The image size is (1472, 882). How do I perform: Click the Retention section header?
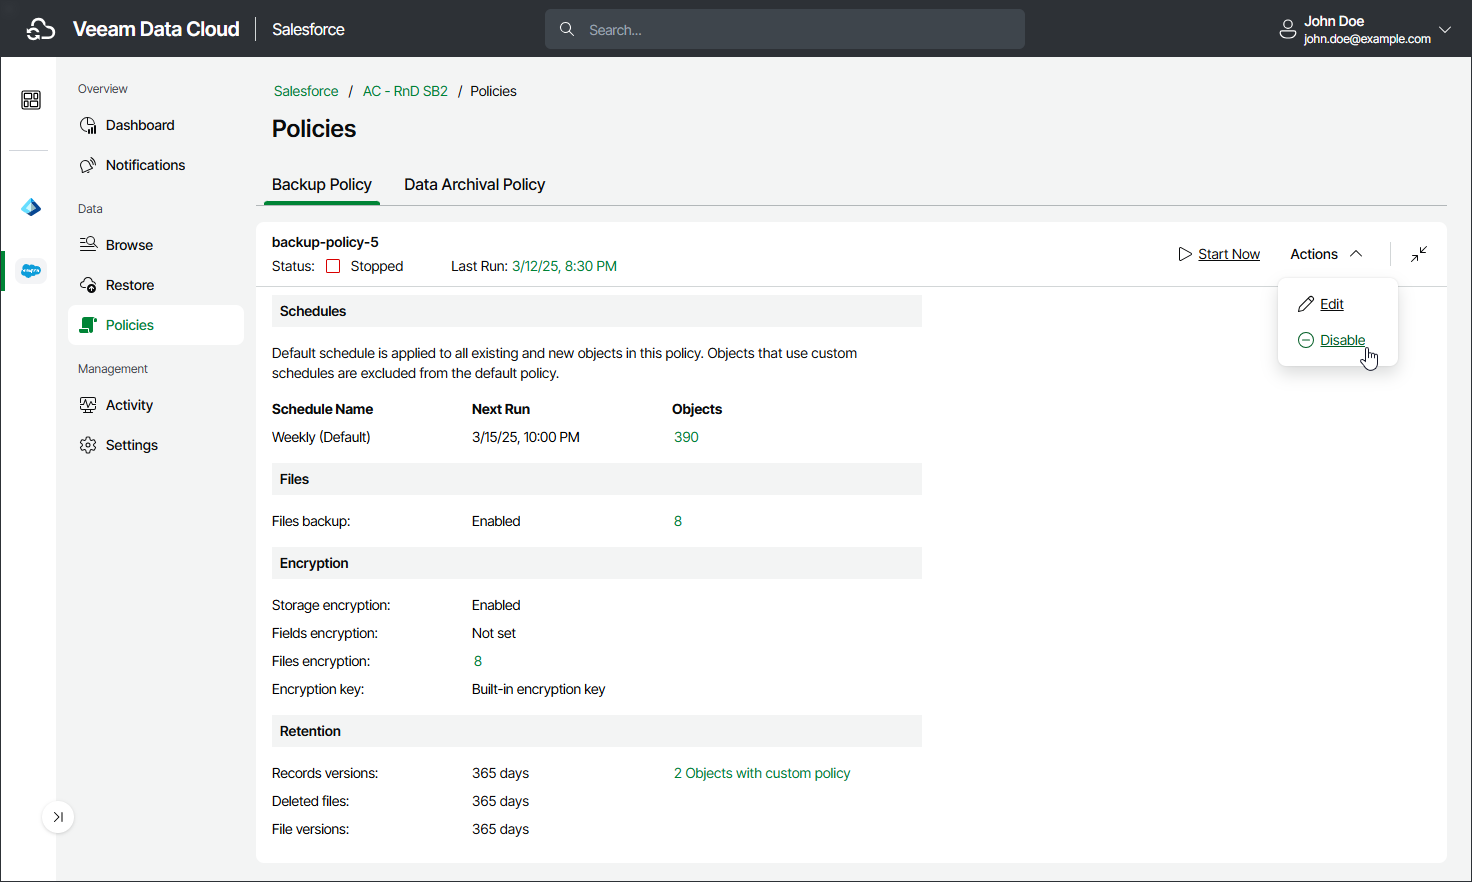(597, 731)
